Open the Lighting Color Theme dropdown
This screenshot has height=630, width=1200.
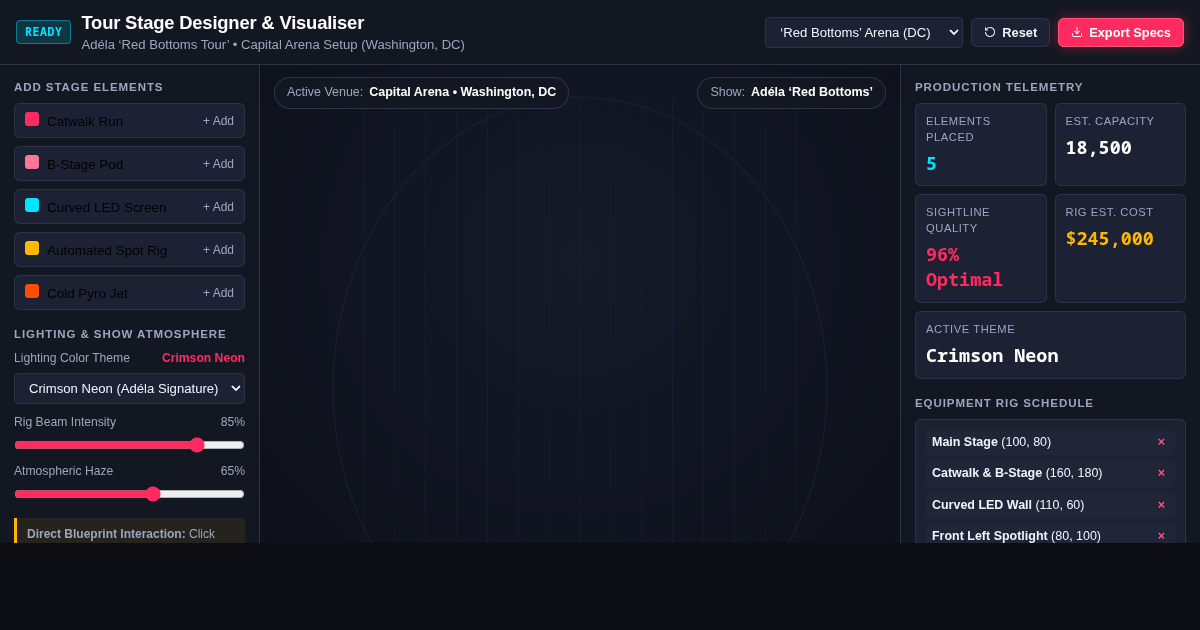point(129,388)
